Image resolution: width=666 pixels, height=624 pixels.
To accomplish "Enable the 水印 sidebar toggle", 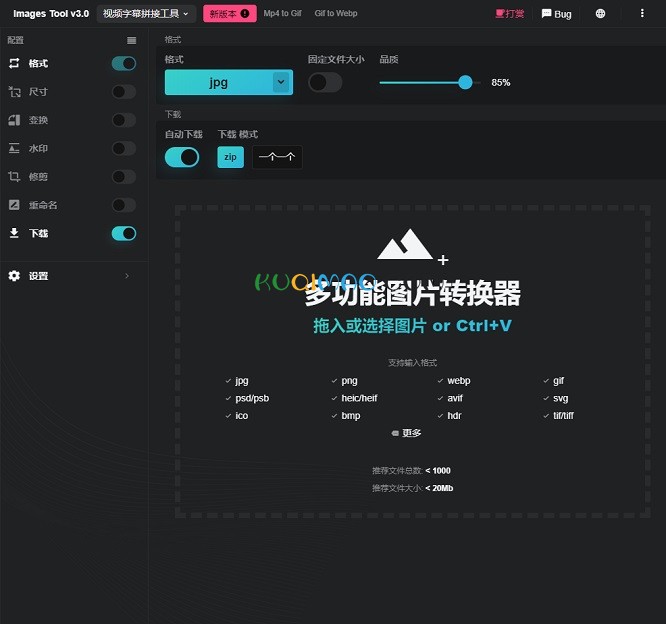I will (x=124, y=148).
